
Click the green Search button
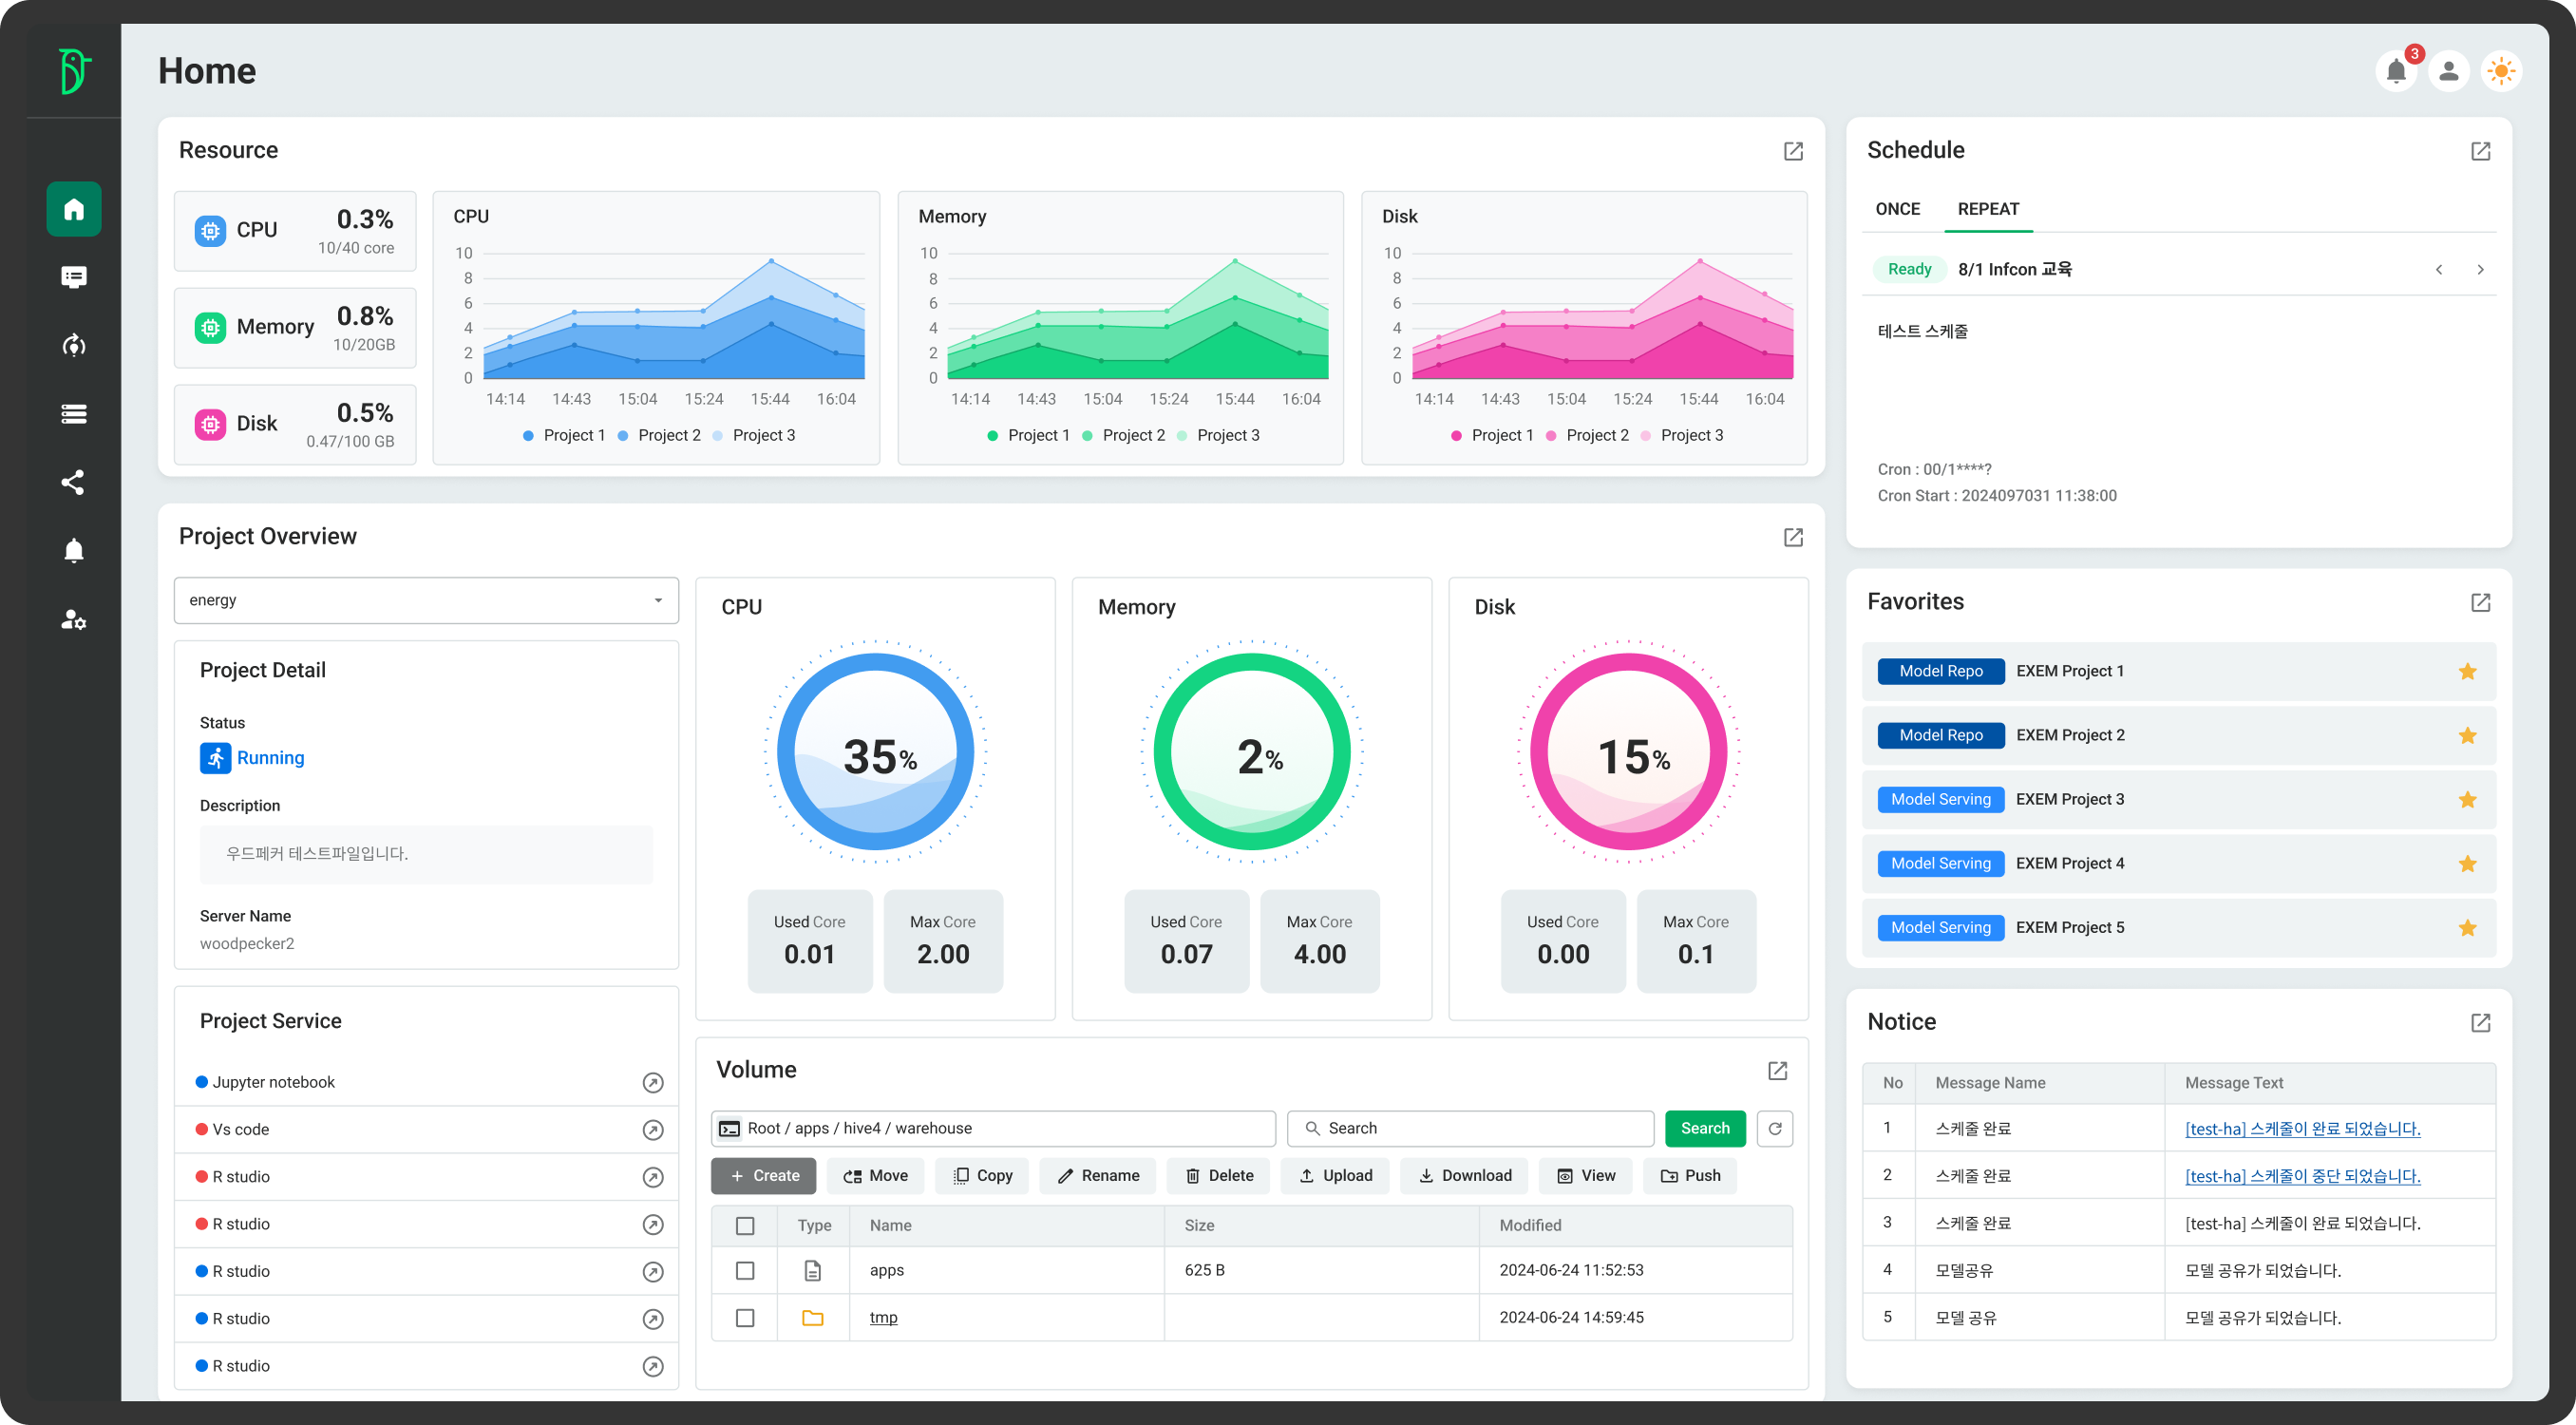pyautogui.click(x=1704, y=1128)
